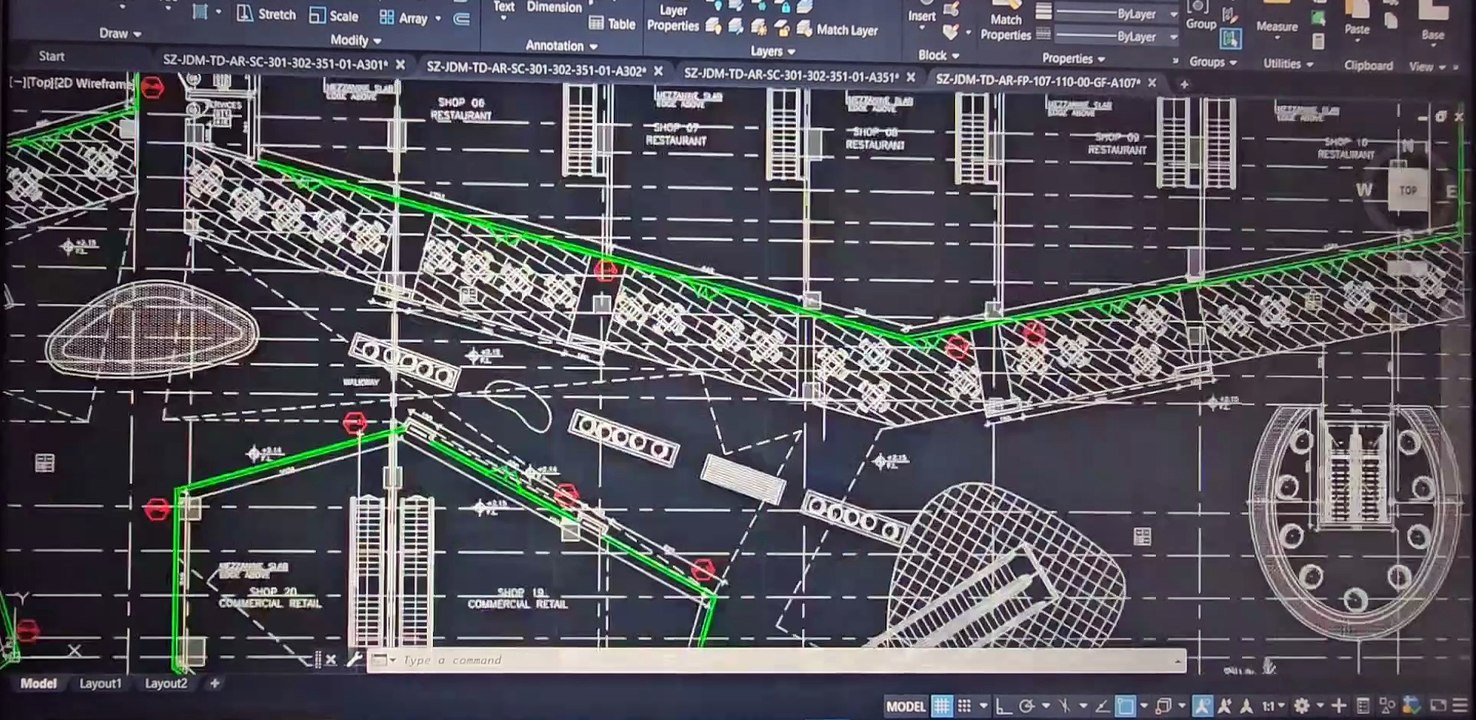Switch to drawing tab ending A301
This screenshot has height=720, width=1476.
coord(275,64)
